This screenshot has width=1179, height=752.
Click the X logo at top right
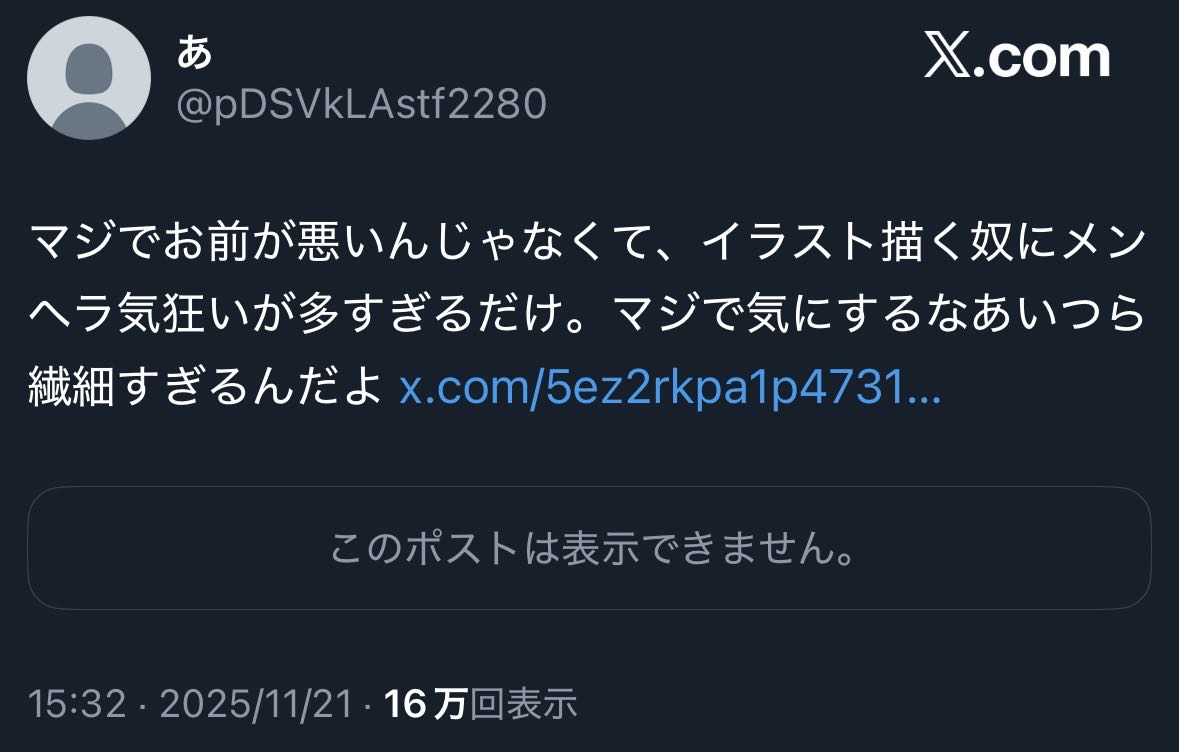pos(947,55)
